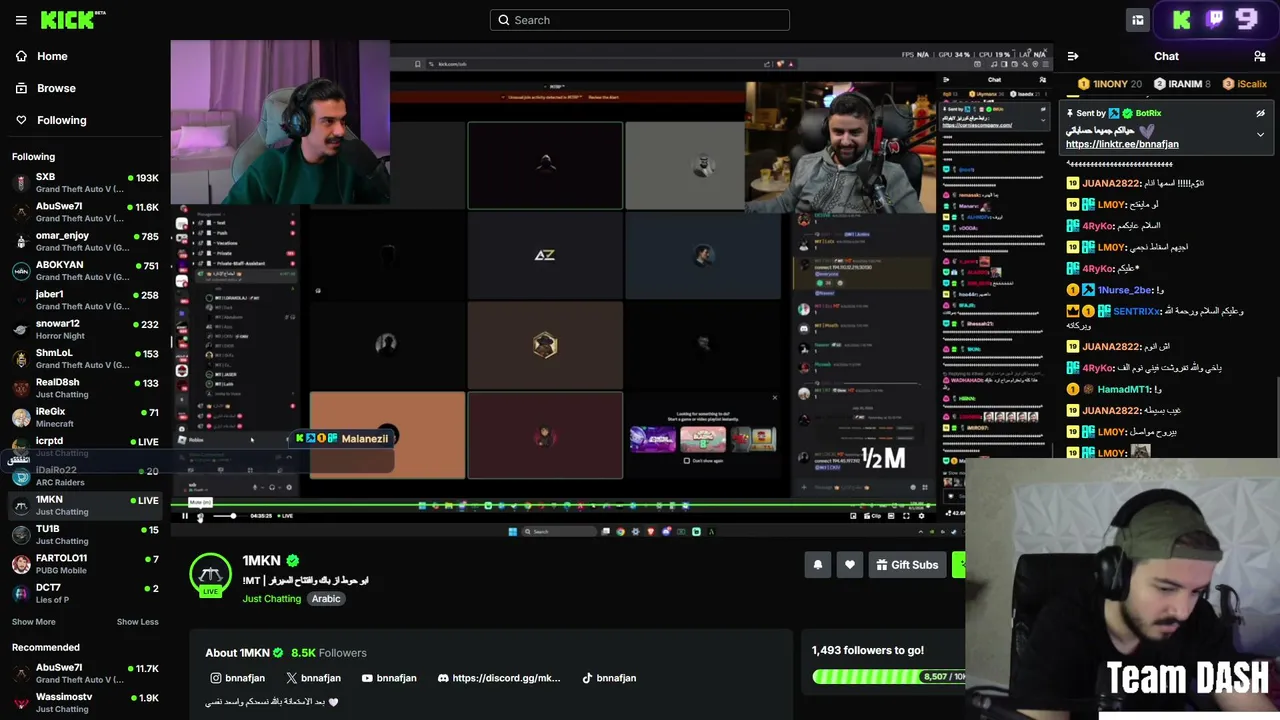The height and width of the screenshot is (720, 1280).
Task: Jump to LIVE in the player
Action: click(x=285, y=516)
